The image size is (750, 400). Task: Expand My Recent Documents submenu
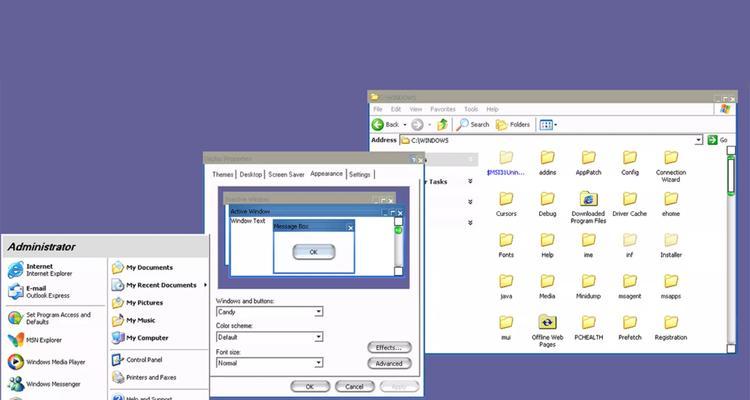pyautogui.click(x=205, y=285)
